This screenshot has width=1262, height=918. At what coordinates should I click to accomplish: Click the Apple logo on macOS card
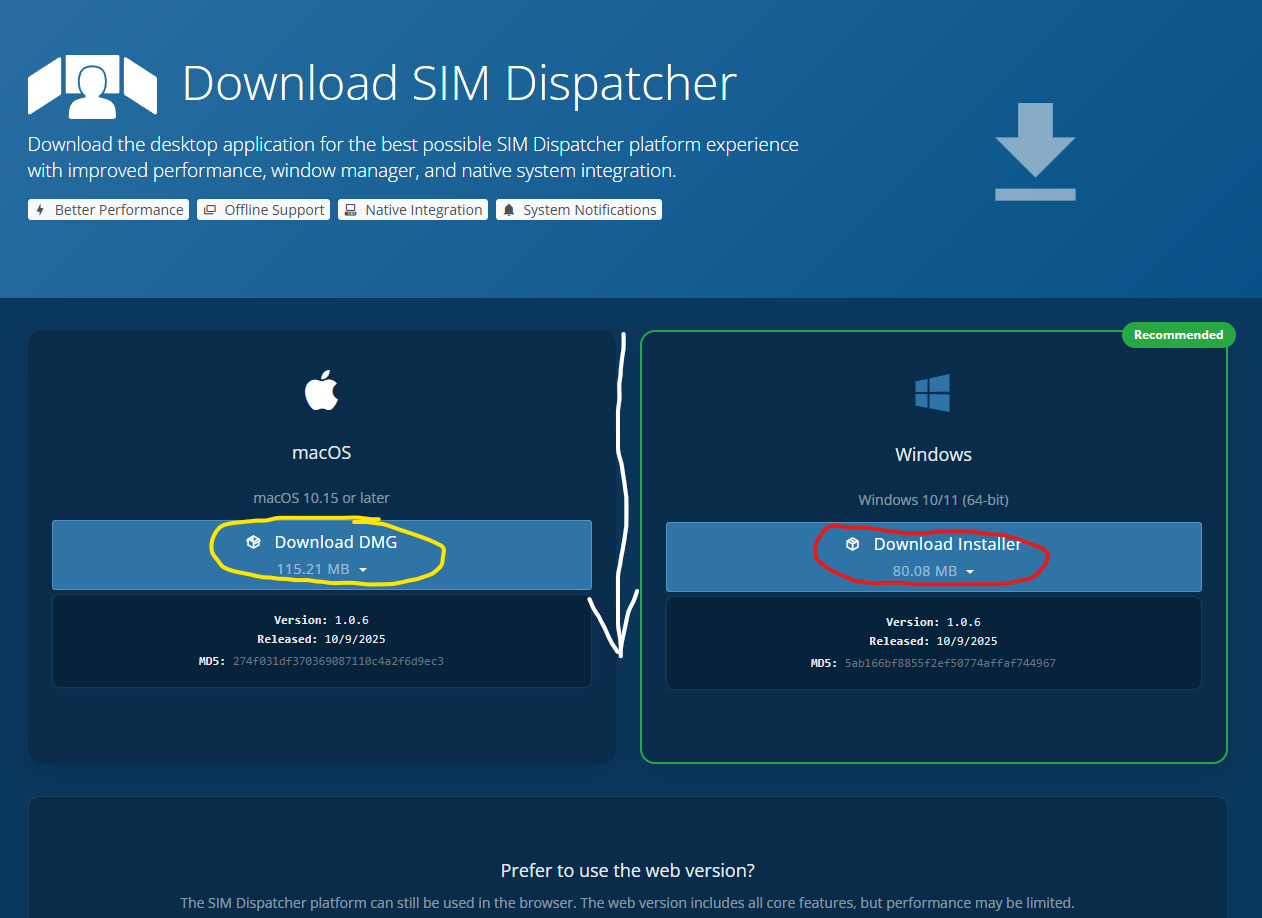coord(321,390)
